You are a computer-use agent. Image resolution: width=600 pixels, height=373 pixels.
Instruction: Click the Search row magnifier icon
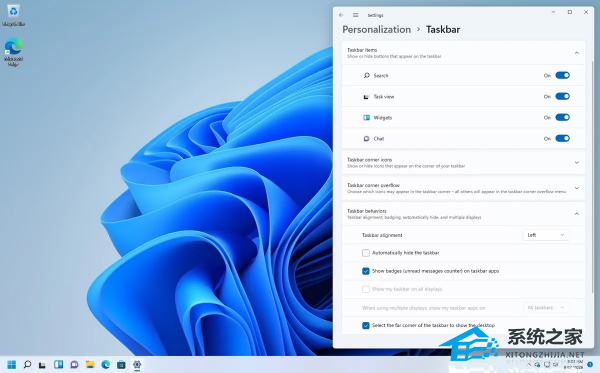click(x=367, y=75)
